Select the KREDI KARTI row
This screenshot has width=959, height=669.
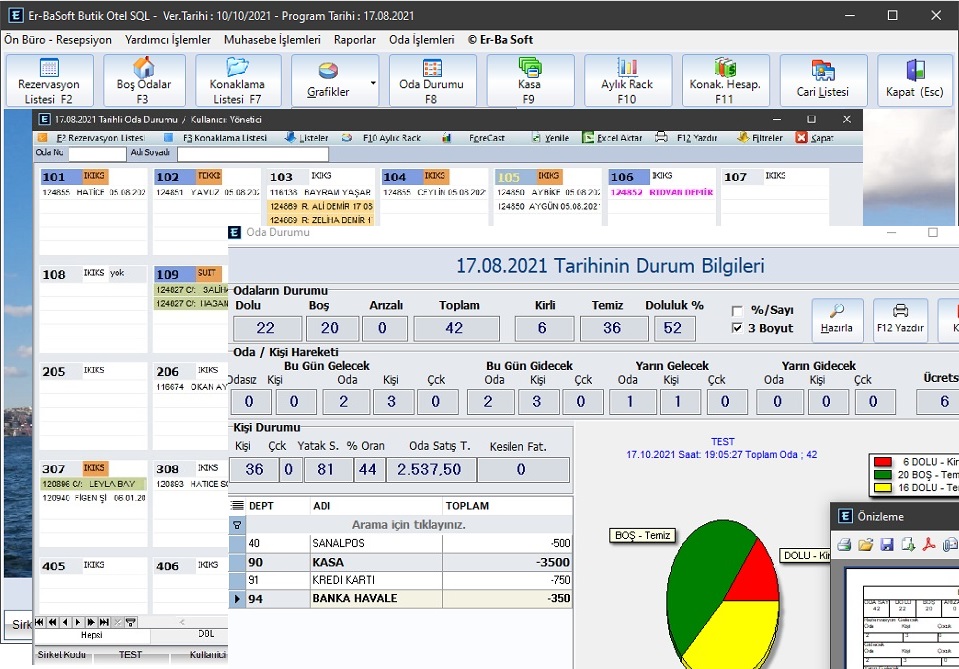point(401,580)
